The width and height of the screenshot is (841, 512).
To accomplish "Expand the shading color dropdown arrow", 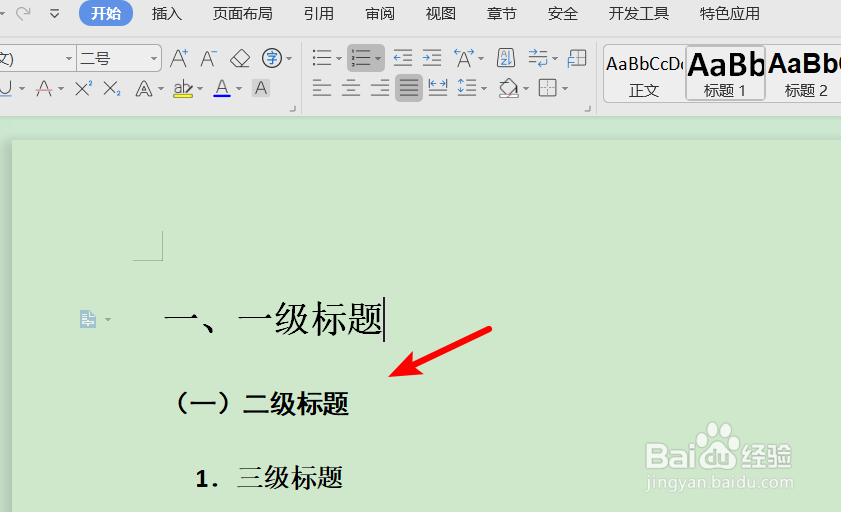I will click(526, 88).
